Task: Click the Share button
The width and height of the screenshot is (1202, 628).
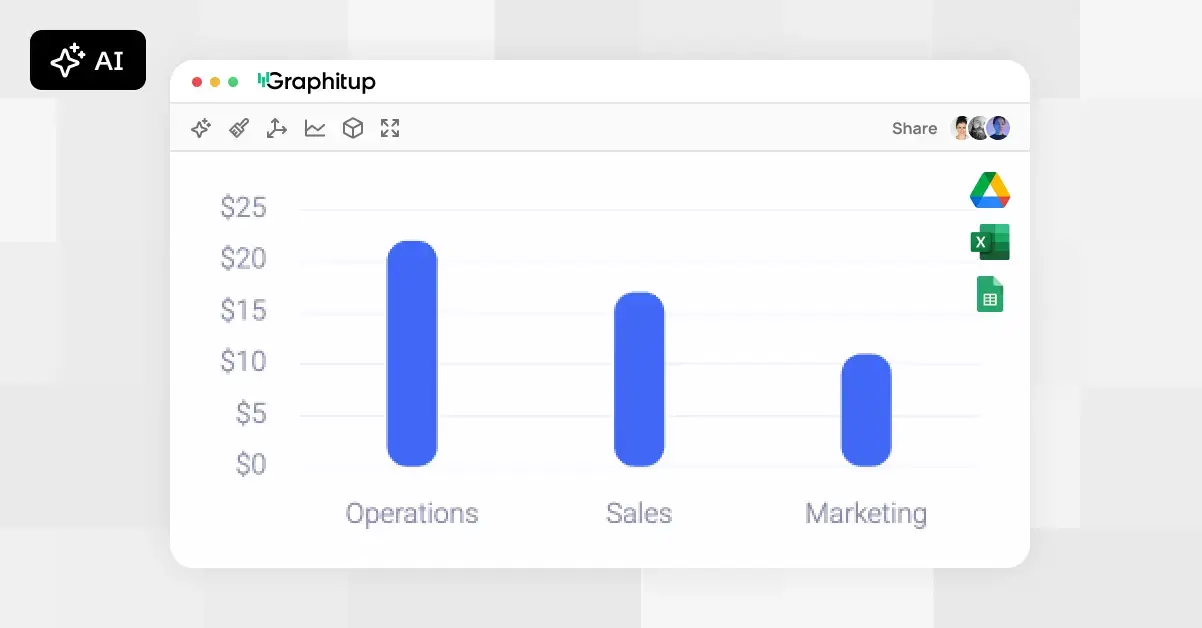Action: click(x=913, y=128)
